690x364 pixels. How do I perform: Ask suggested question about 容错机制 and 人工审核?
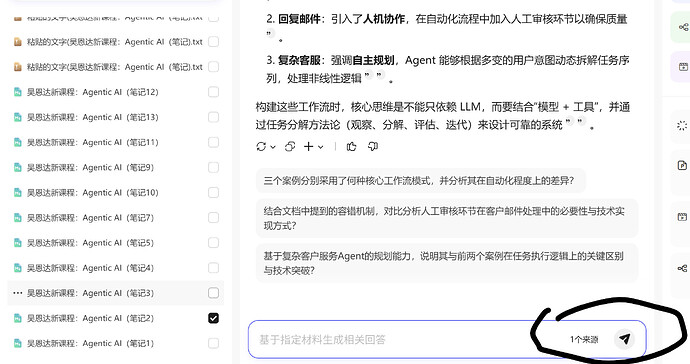447,218
